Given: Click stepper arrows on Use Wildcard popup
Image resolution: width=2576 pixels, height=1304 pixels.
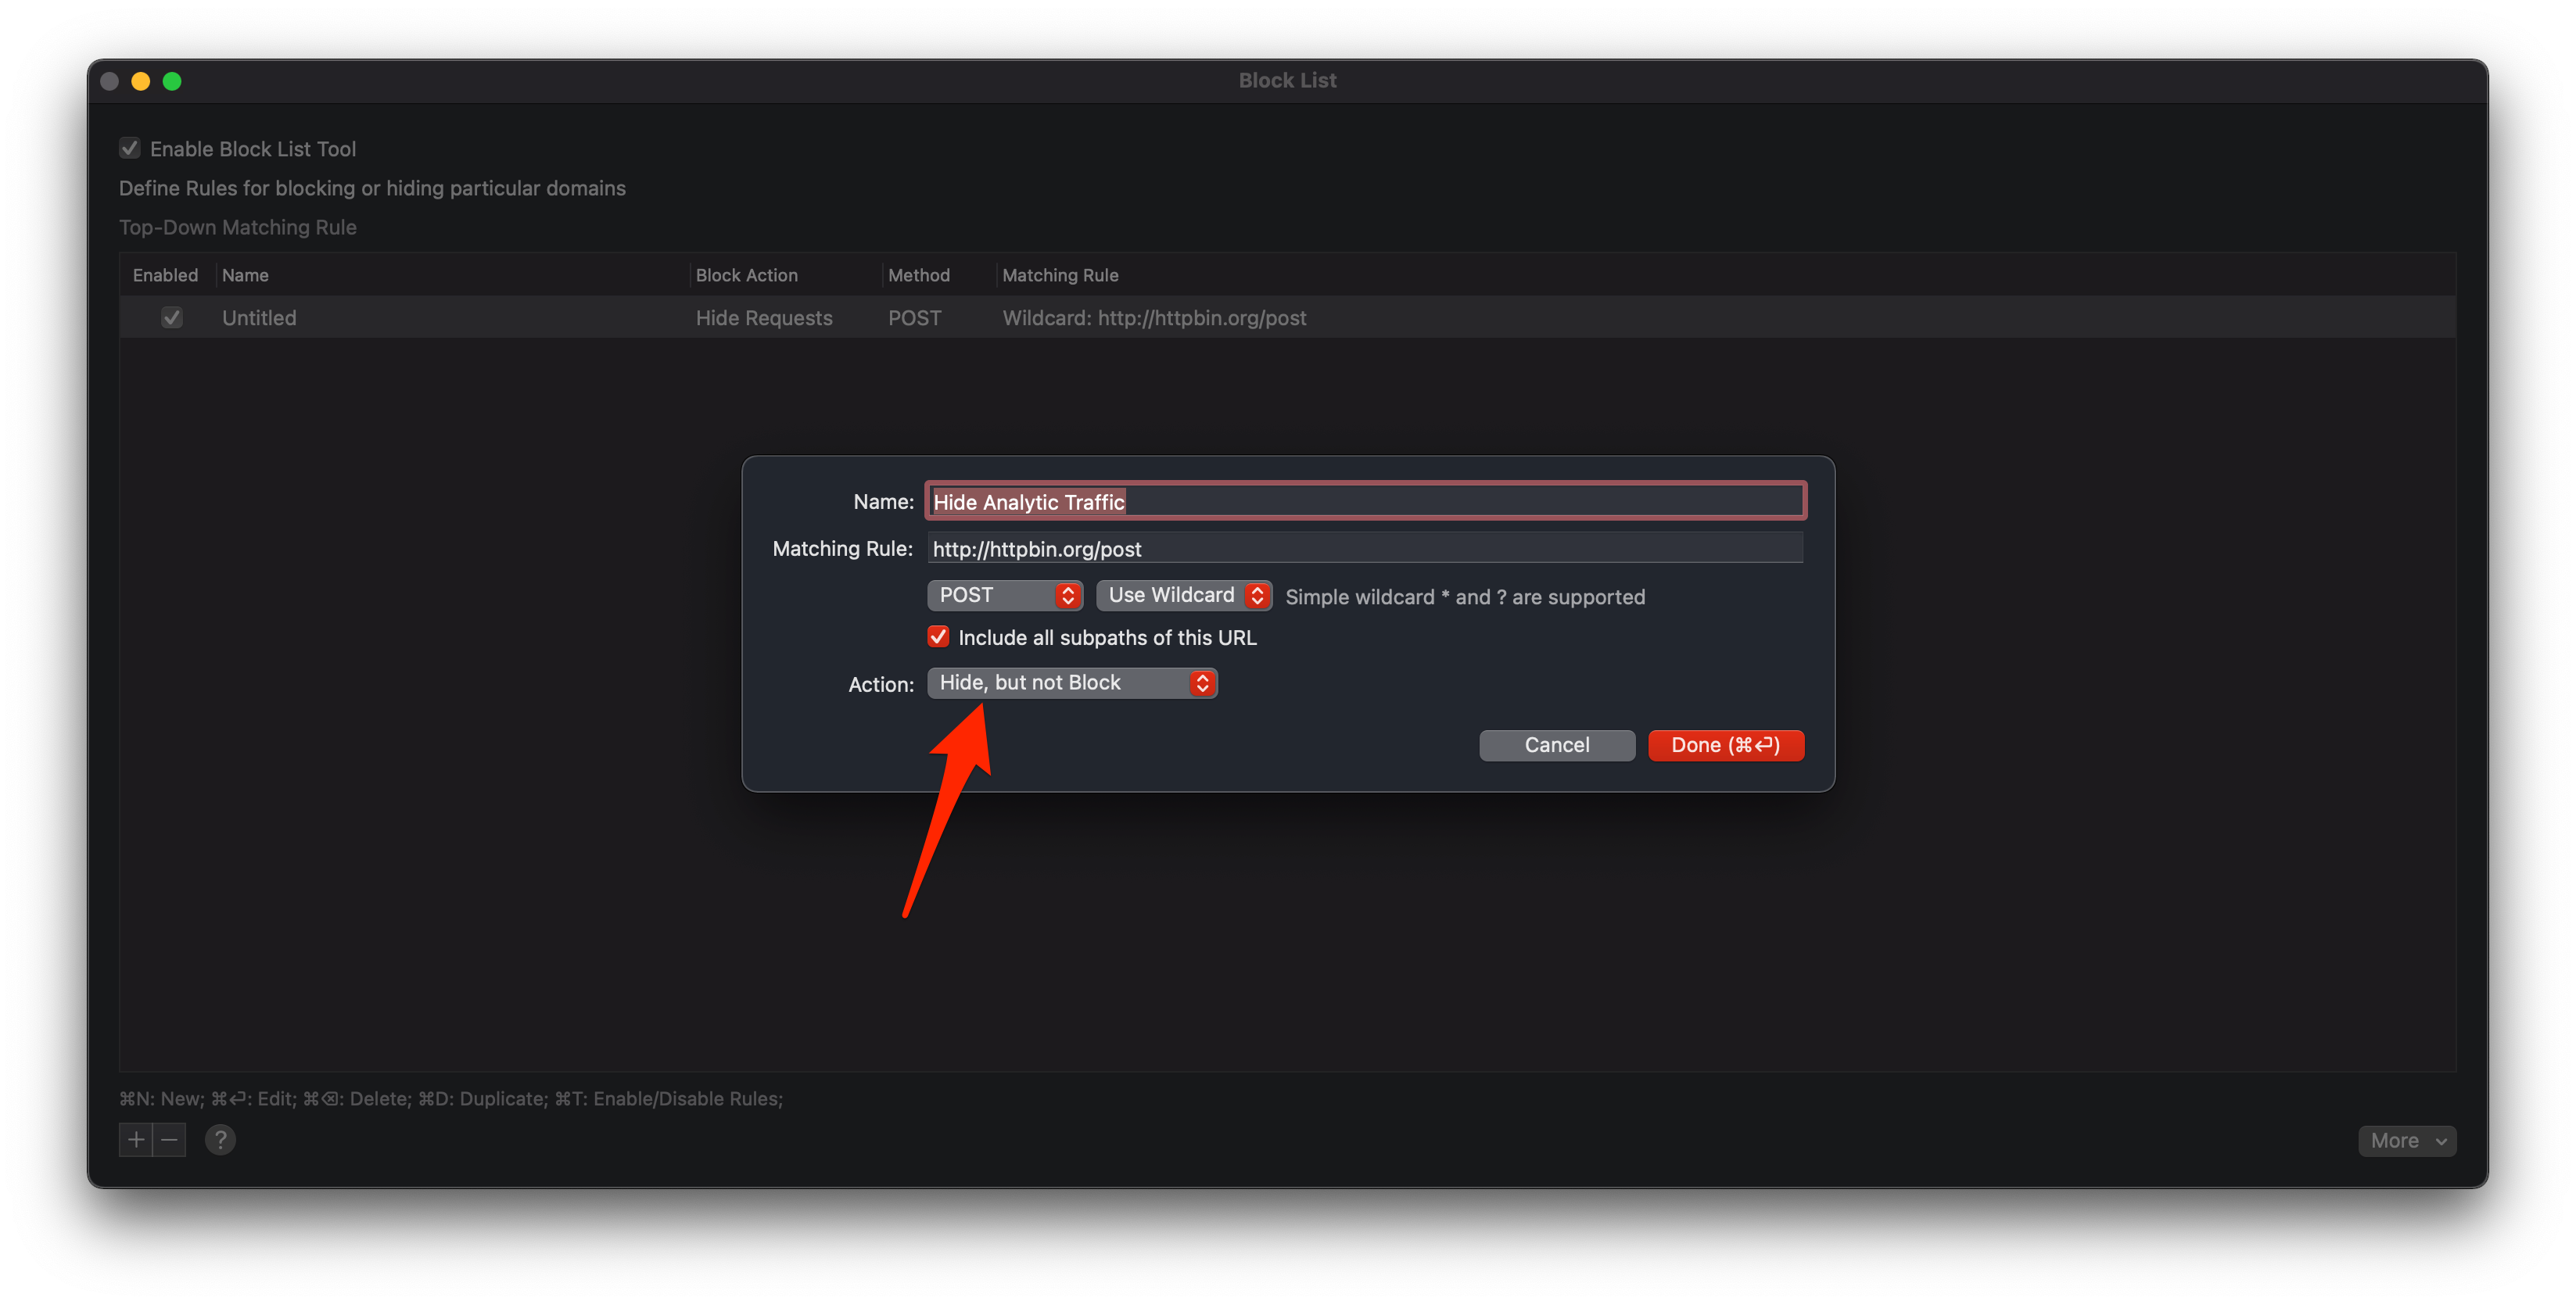Looking at the screenshot, I should (x=1257, y=596).
